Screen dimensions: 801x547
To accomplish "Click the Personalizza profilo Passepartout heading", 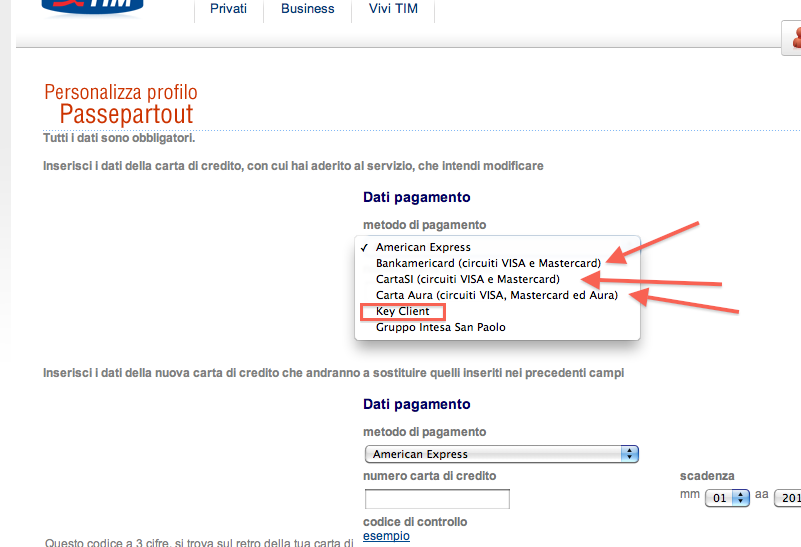I will pos(121,104).
